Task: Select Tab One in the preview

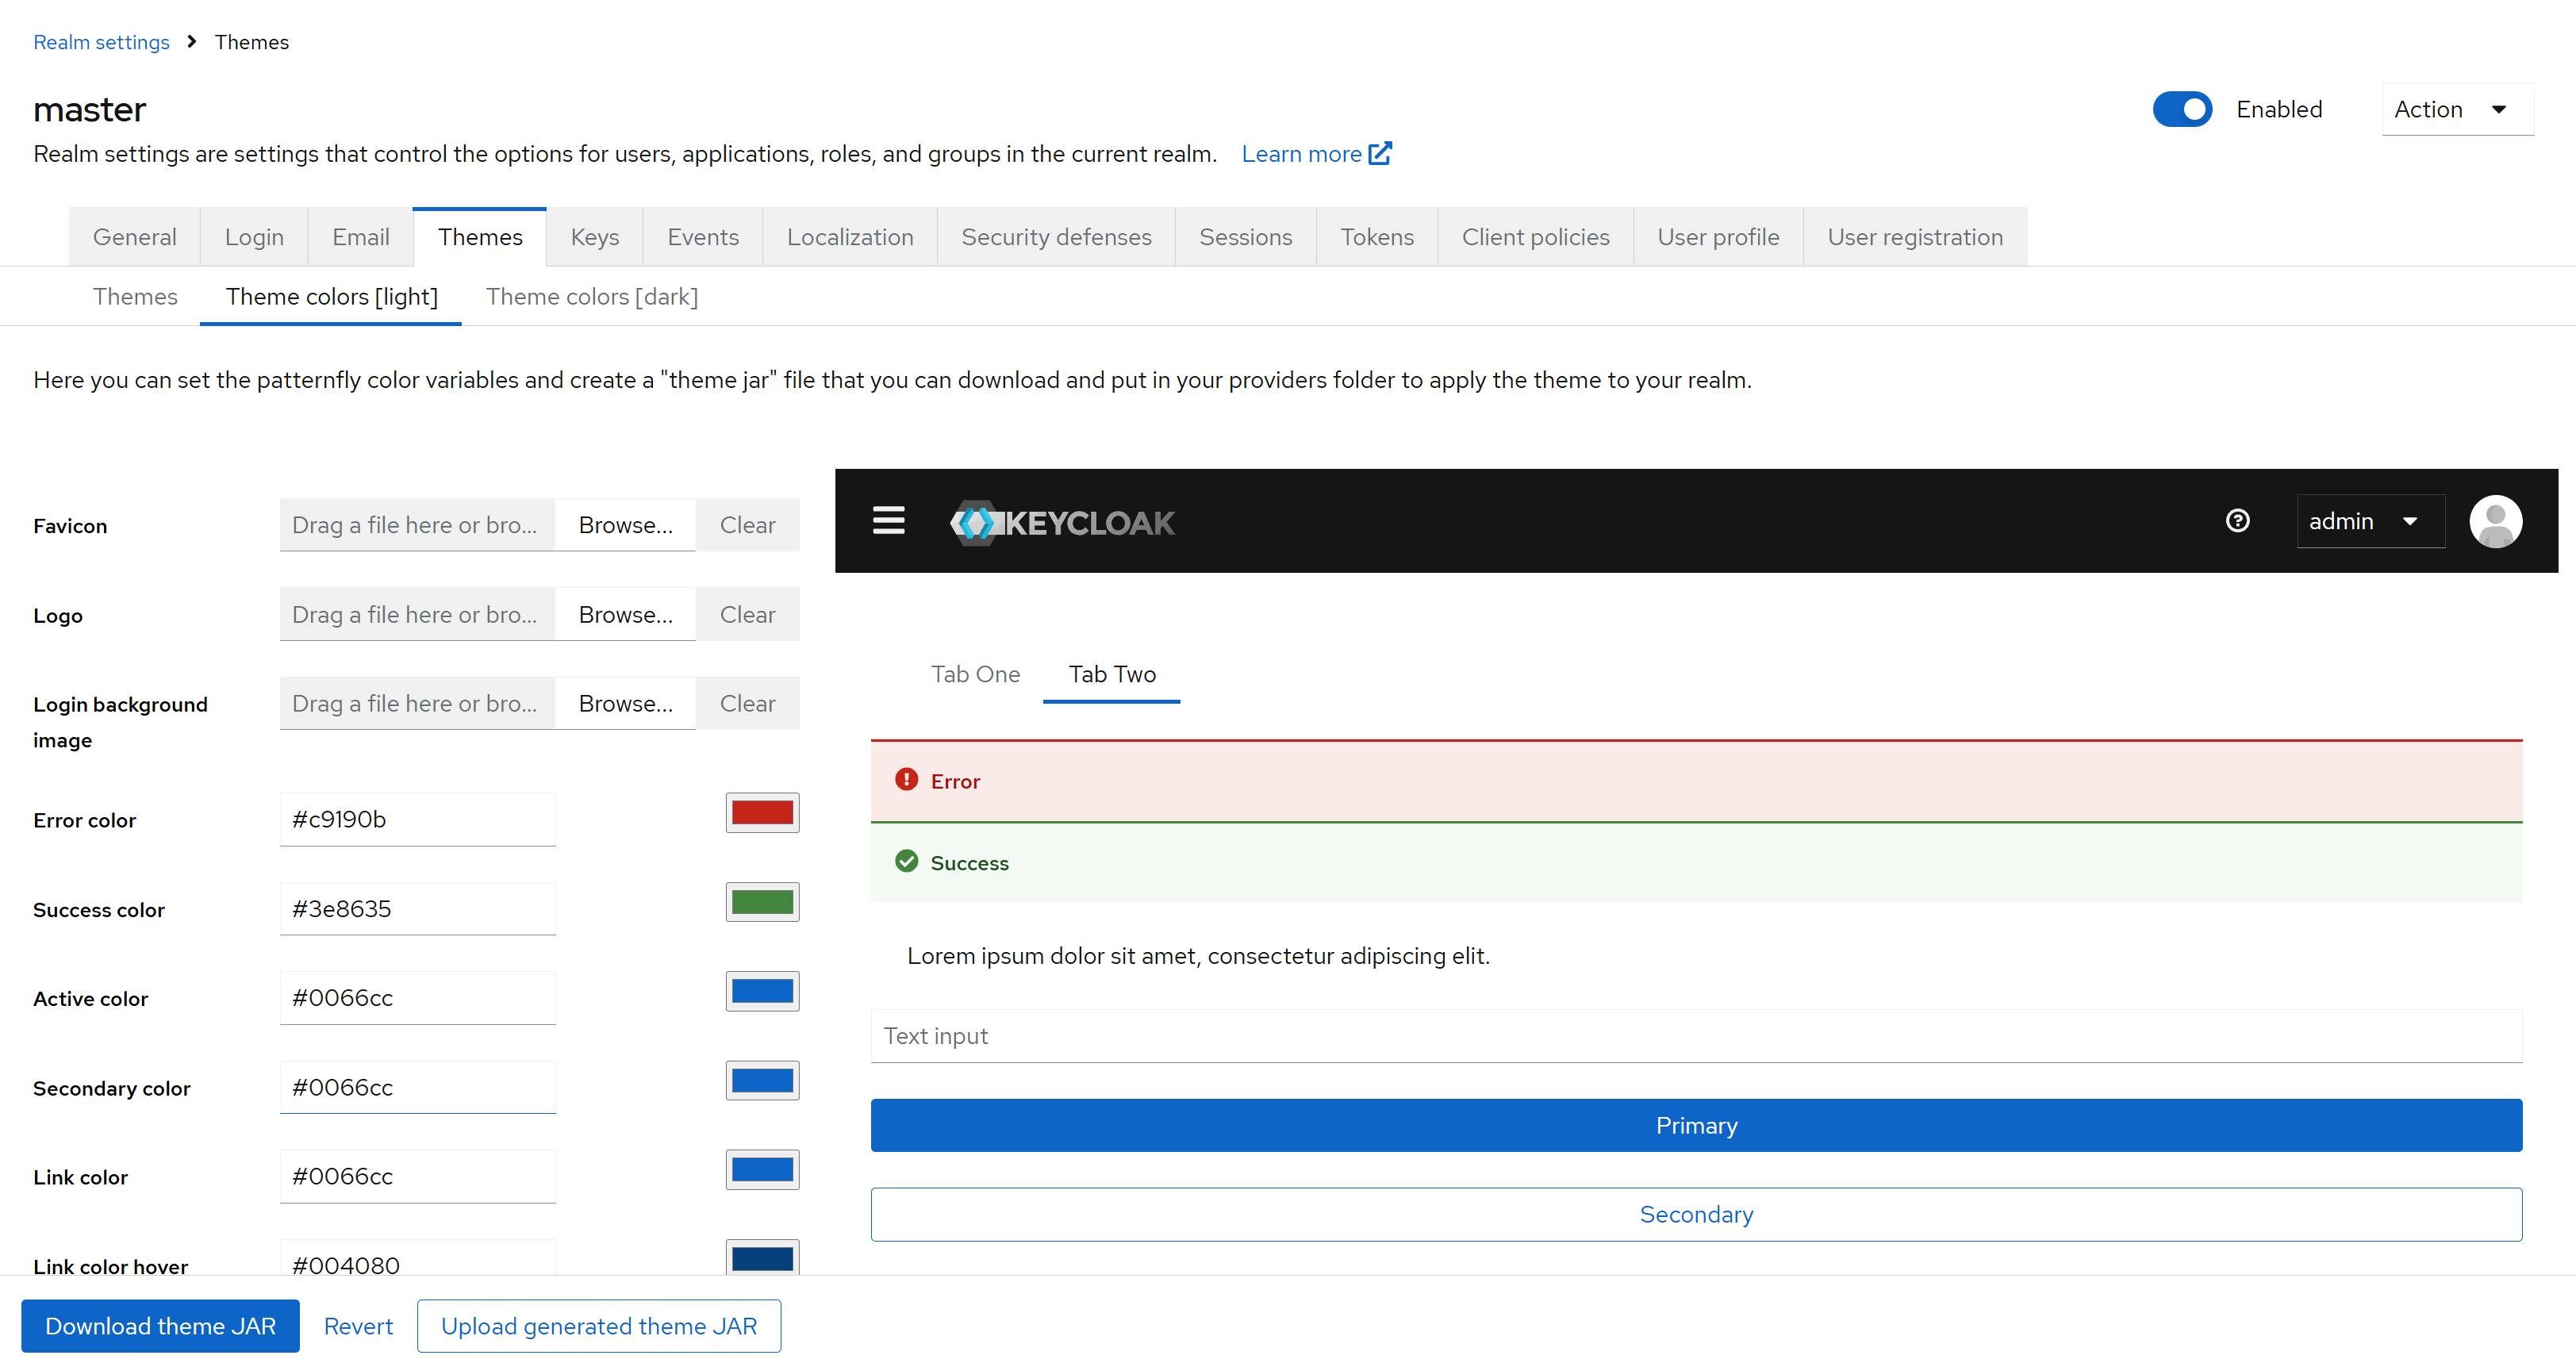Action: click(975, 674)
